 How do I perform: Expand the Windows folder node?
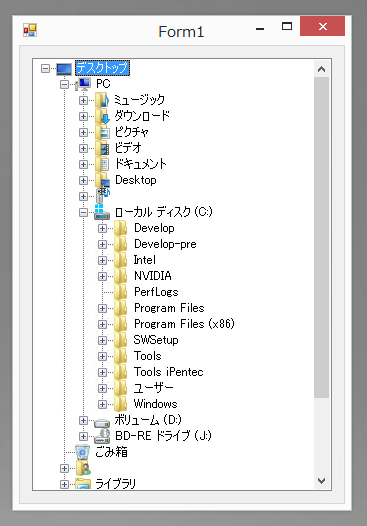click(x=102, y=404)
